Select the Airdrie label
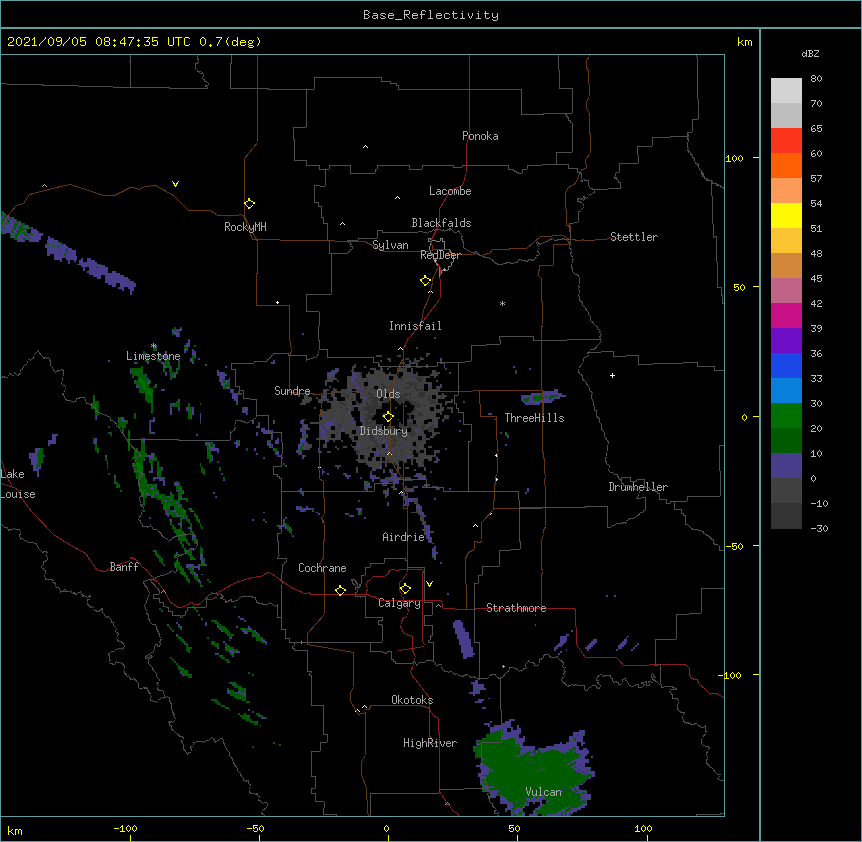 tap(403, 537)
